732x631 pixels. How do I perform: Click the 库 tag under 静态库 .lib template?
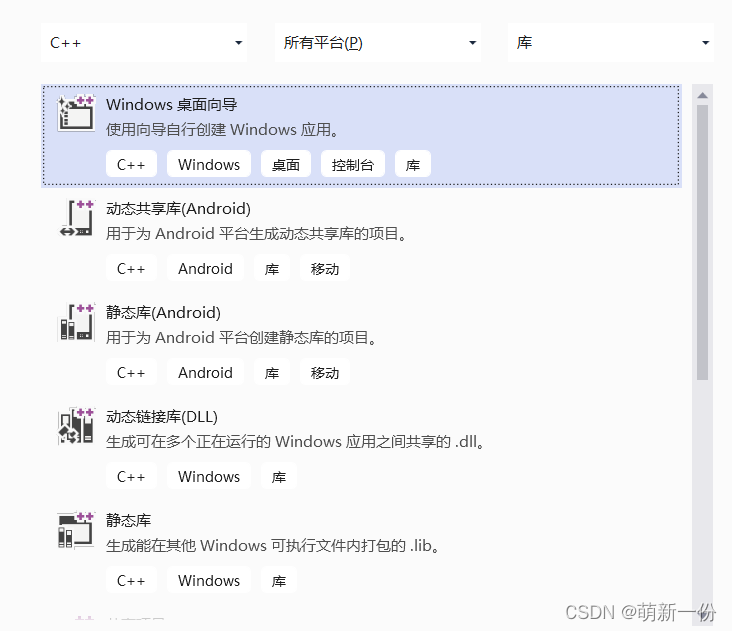click(x=279, y=581)
